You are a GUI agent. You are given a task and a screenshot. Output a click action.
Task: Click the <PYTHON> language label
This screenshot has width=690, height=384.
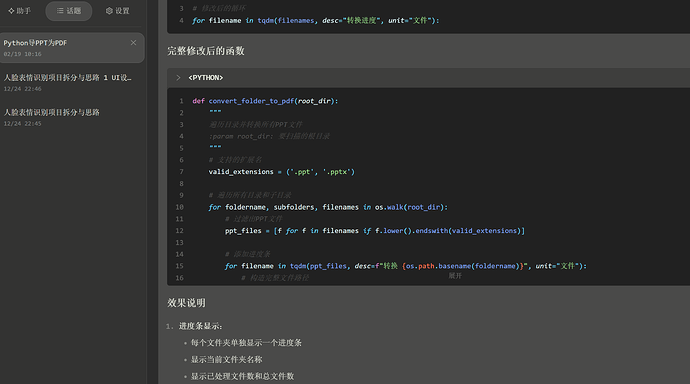[206, 78]
